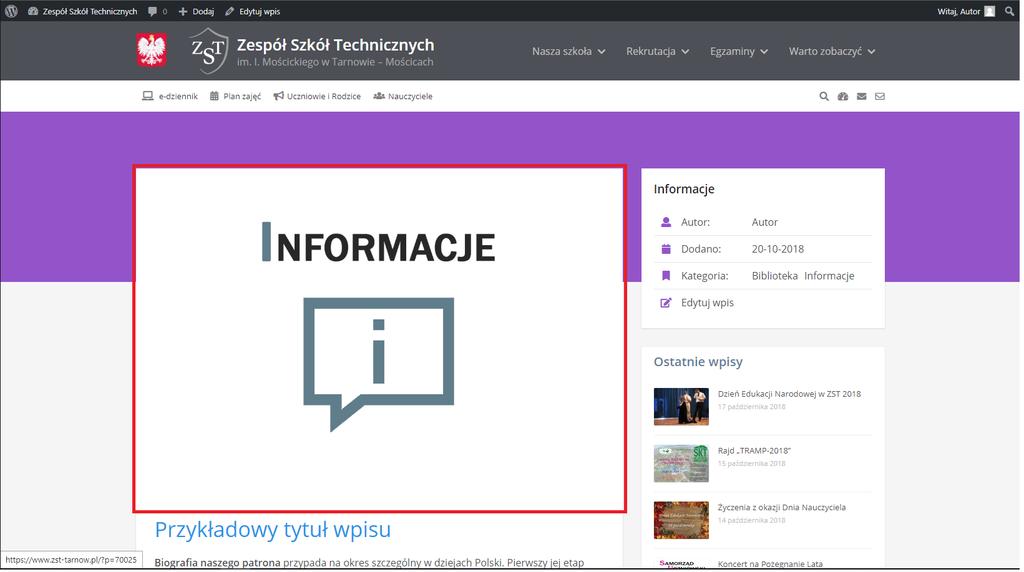Screen dimensions: 1024x572
Task: Open the e-dziennik link
Action: click(x=178, y=96)
